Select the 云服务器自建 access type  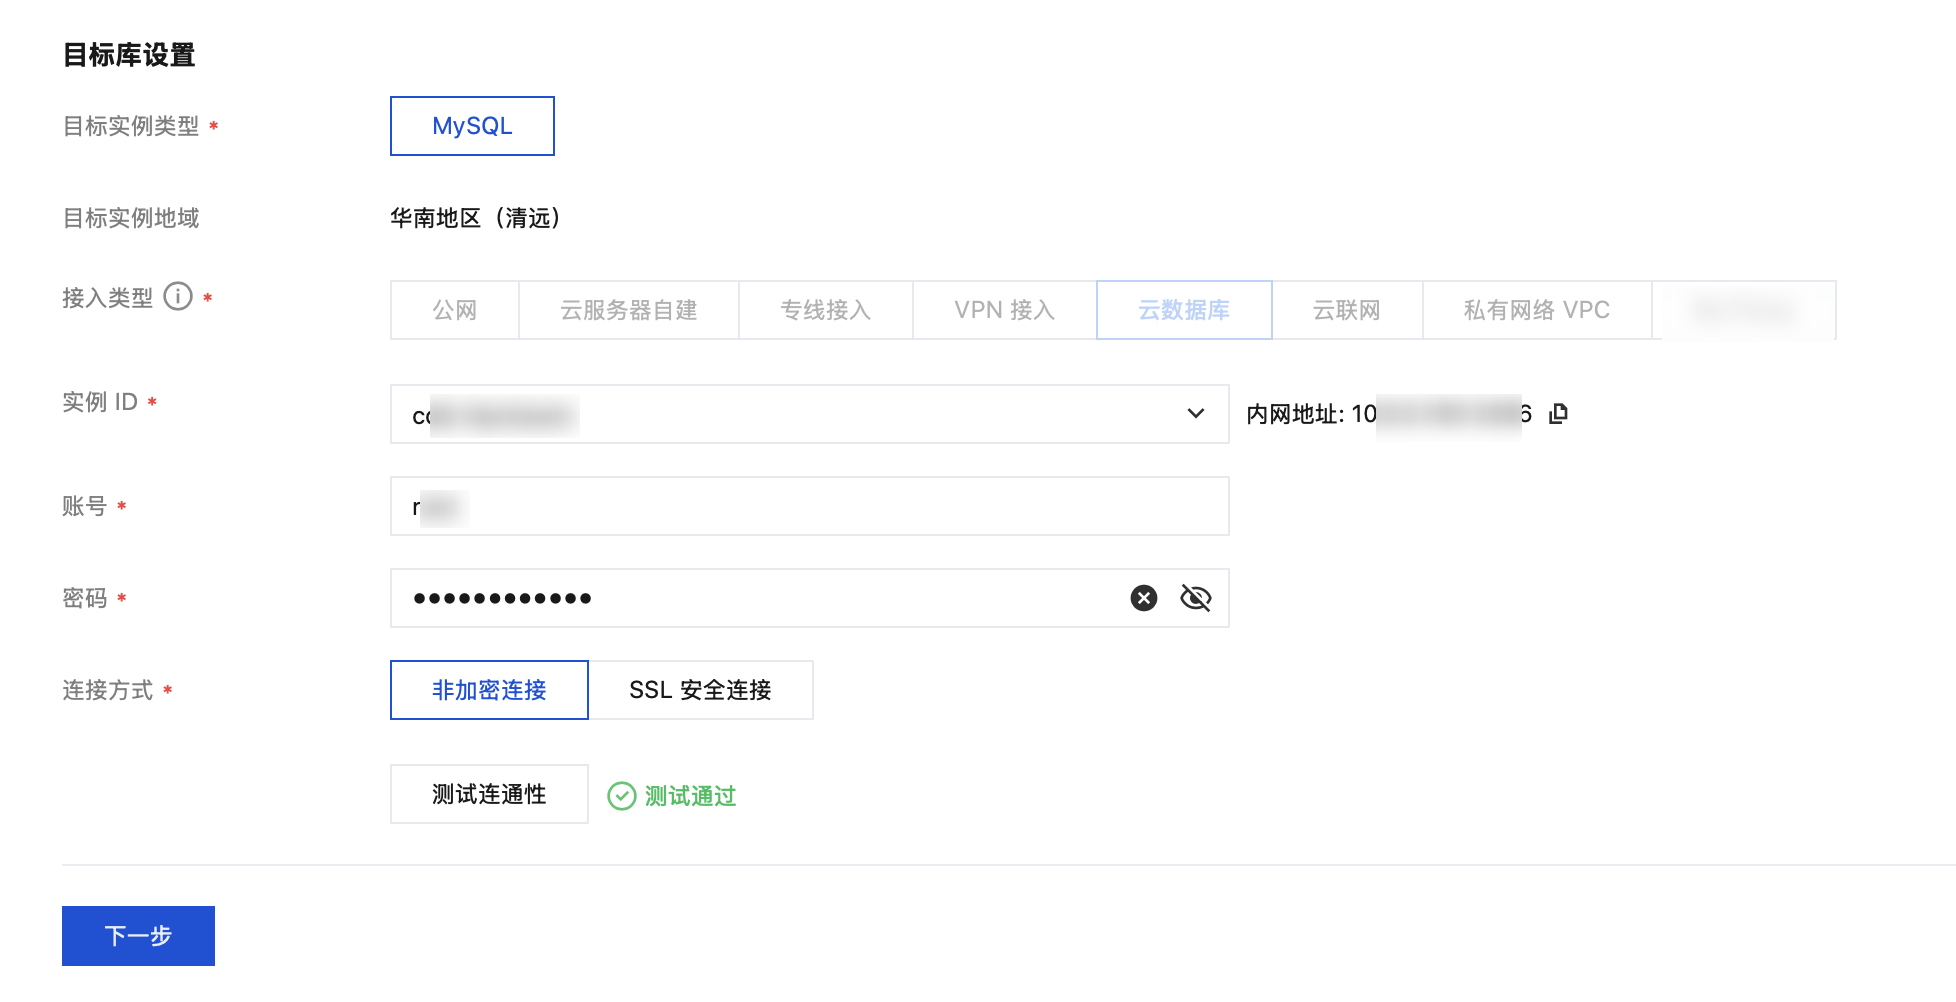(628, 310)
